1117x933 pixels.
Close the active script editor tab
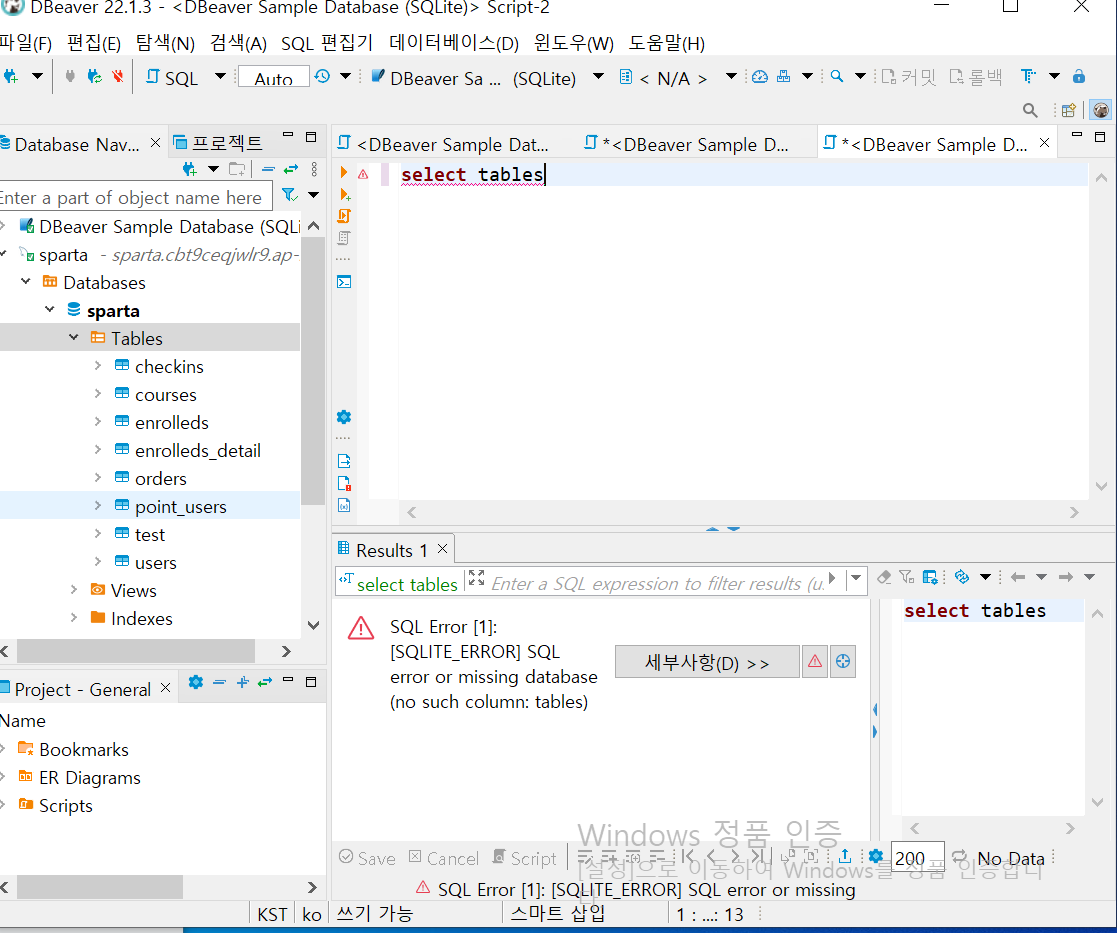click(x=1044, y=142)
